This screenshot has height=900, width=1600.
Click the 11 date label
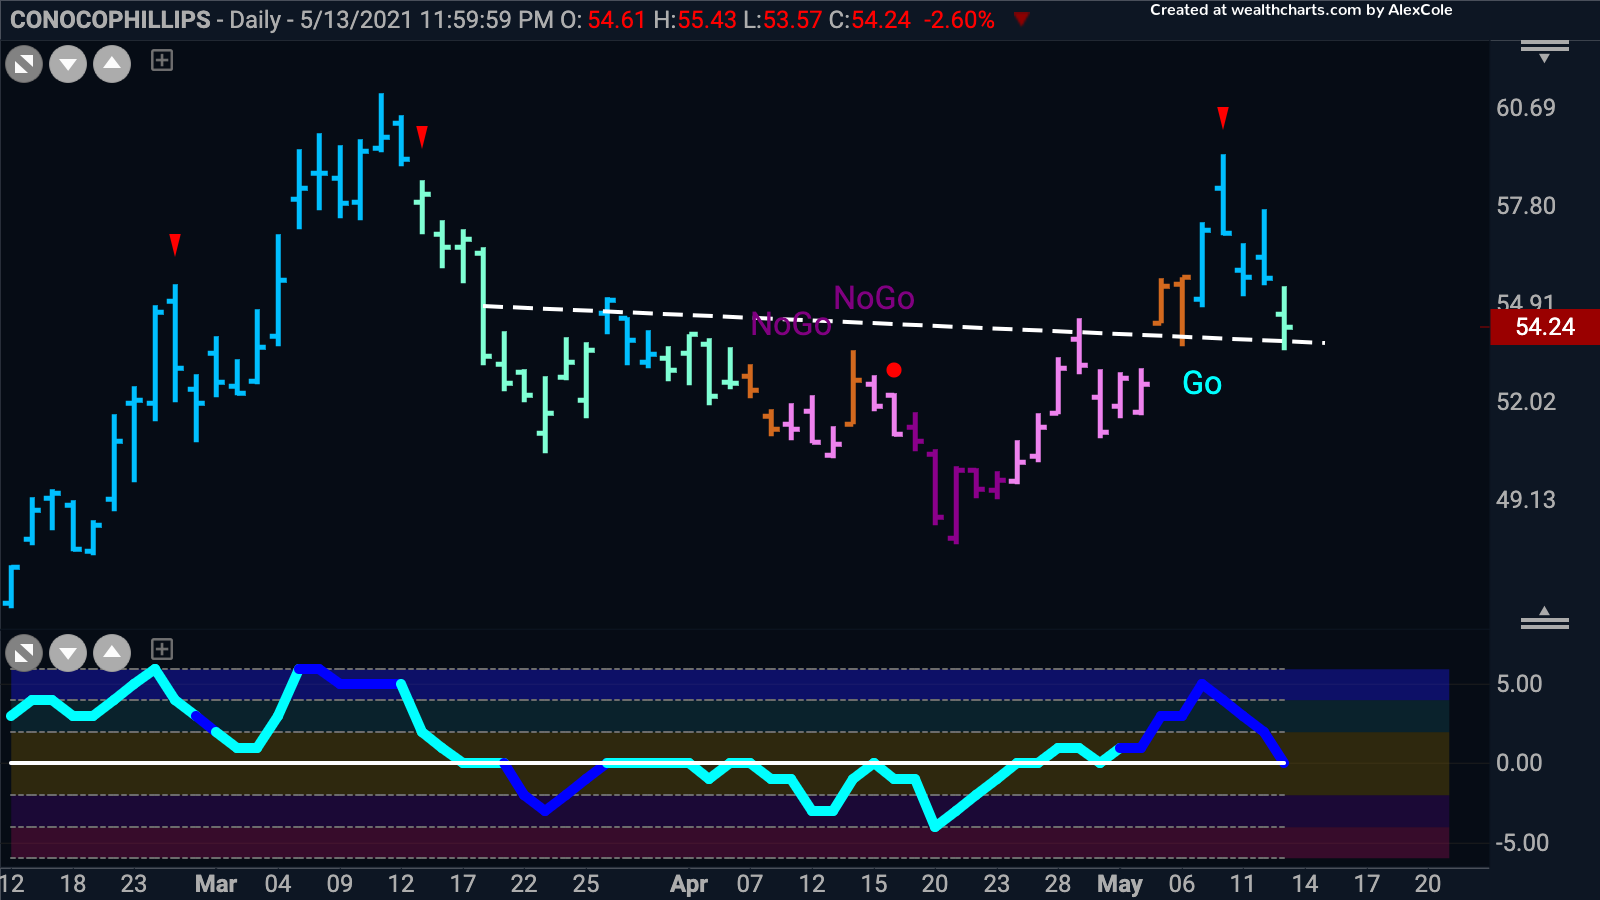1242,884
